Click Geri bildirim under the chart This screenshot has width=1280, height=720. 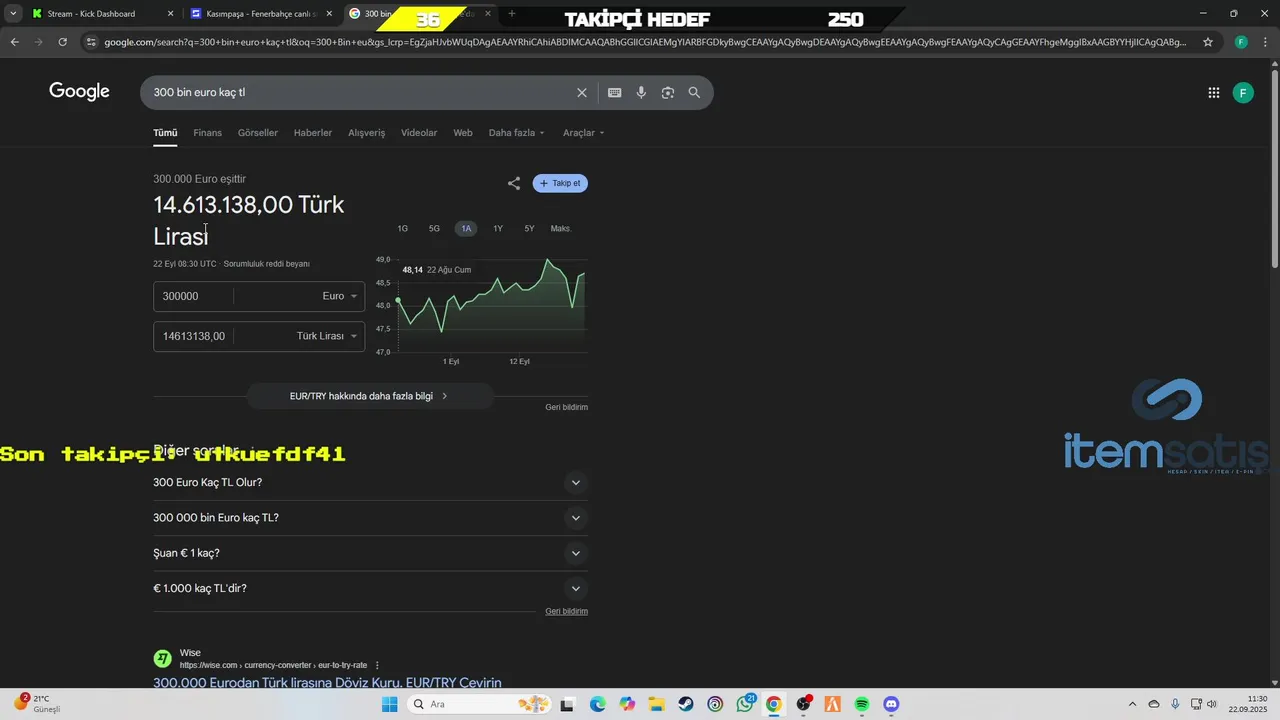[x=567, y=407]
